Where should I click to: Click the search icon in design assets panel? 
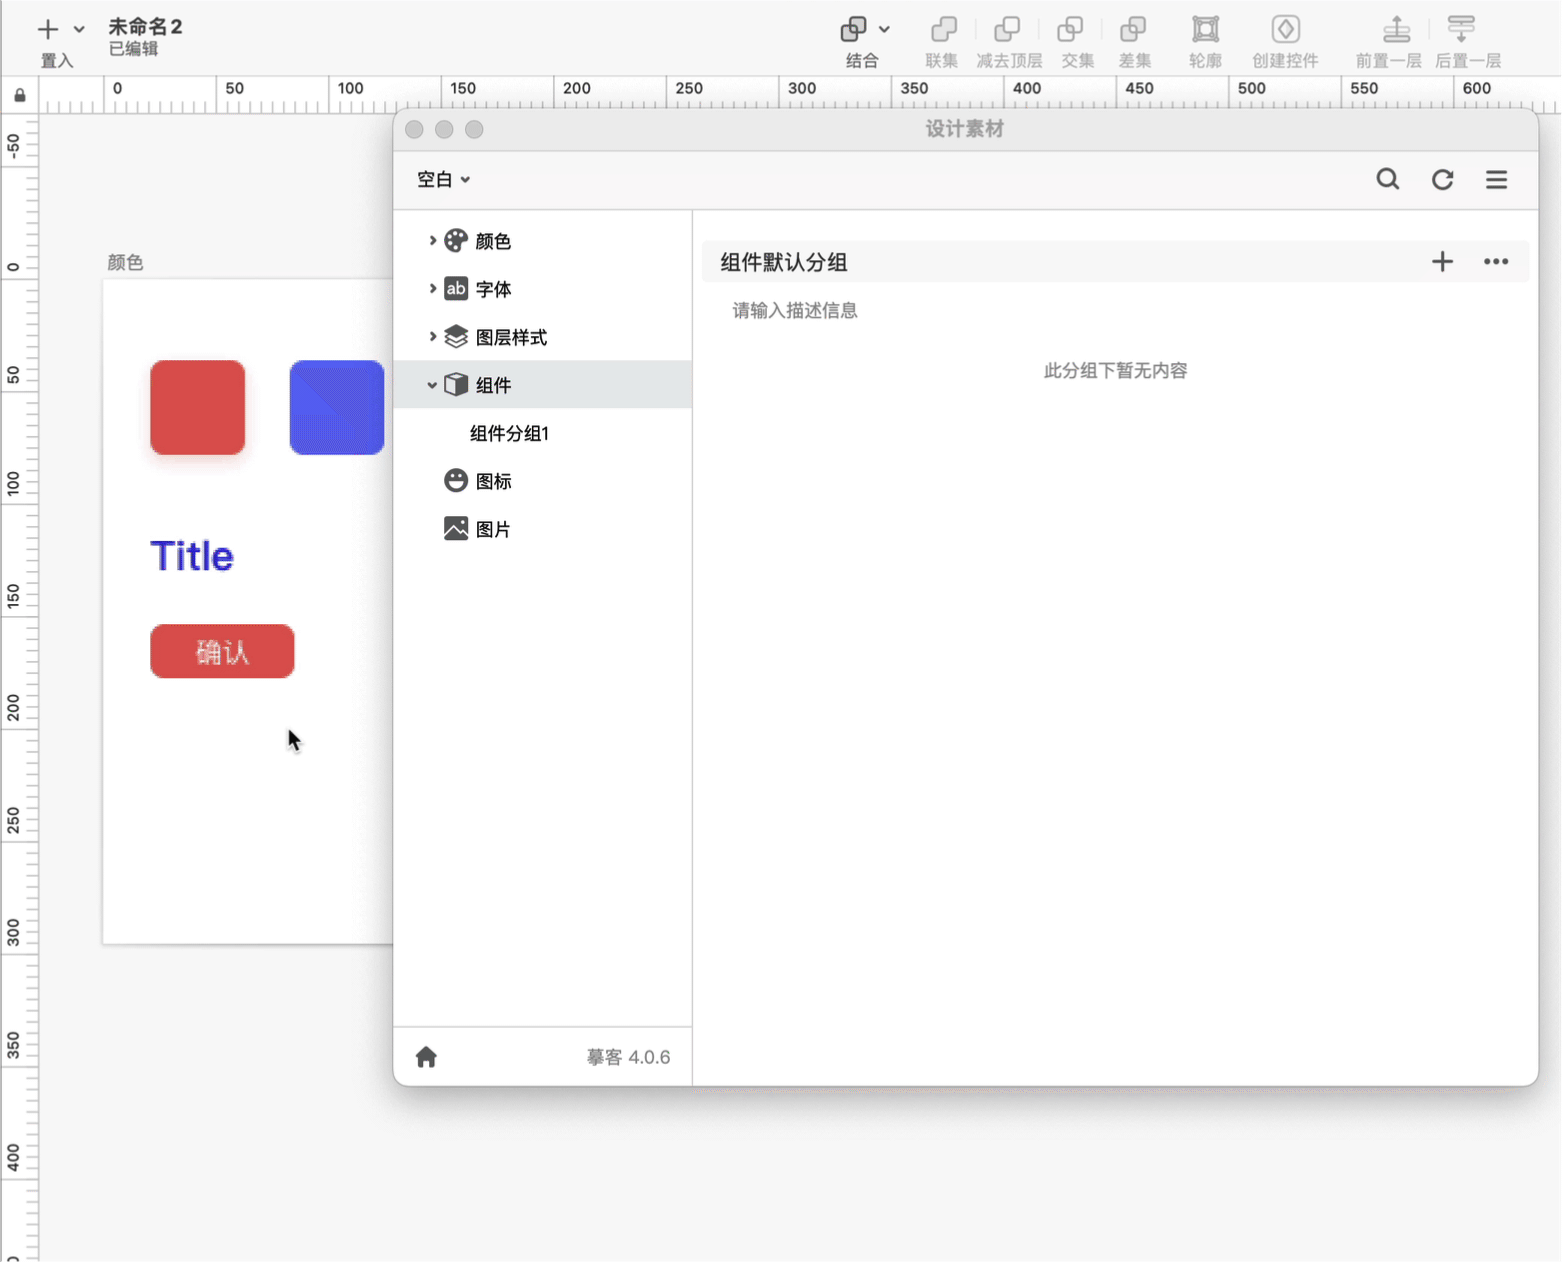point(1387,179)
